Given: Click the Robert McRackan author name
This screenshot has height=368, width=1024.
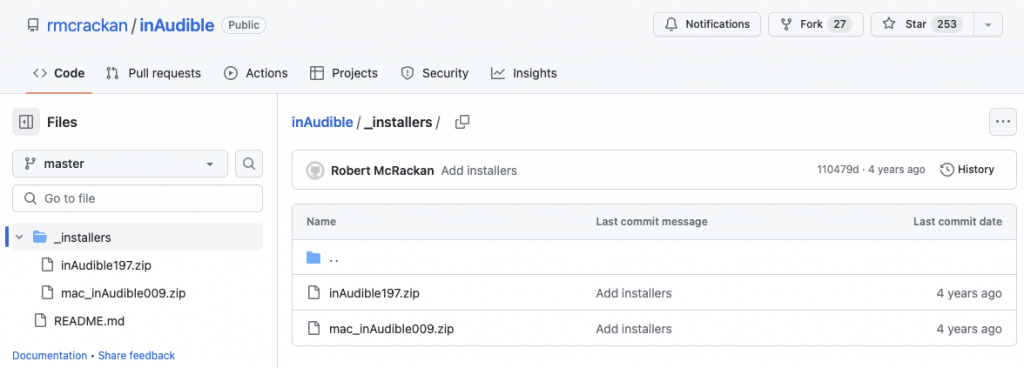Looking at the screenshot, I should (x=382, y=170).
